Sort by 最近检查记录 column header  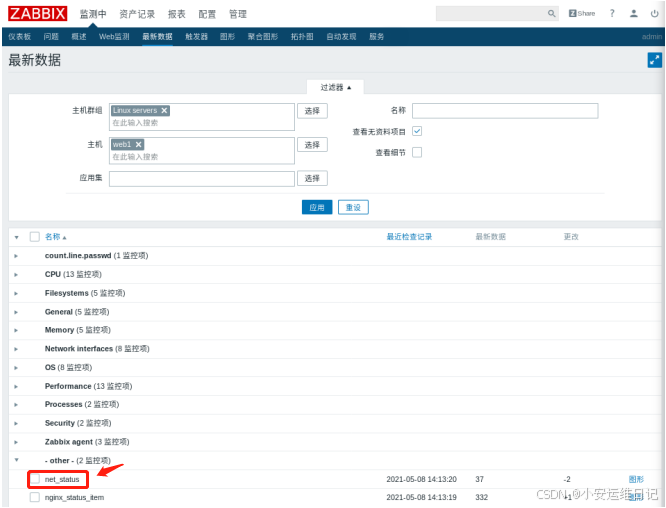(409, 237)
